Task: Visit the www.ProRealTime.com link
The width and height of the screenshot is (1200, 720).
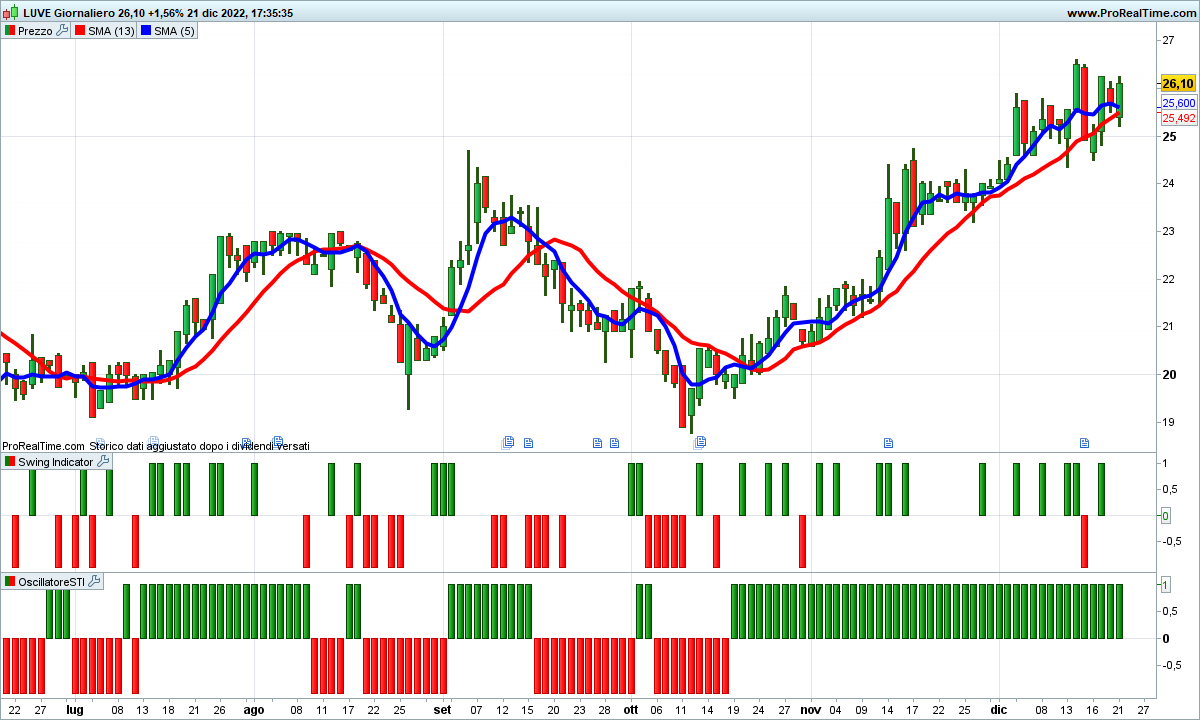Action: point(1131,13)
